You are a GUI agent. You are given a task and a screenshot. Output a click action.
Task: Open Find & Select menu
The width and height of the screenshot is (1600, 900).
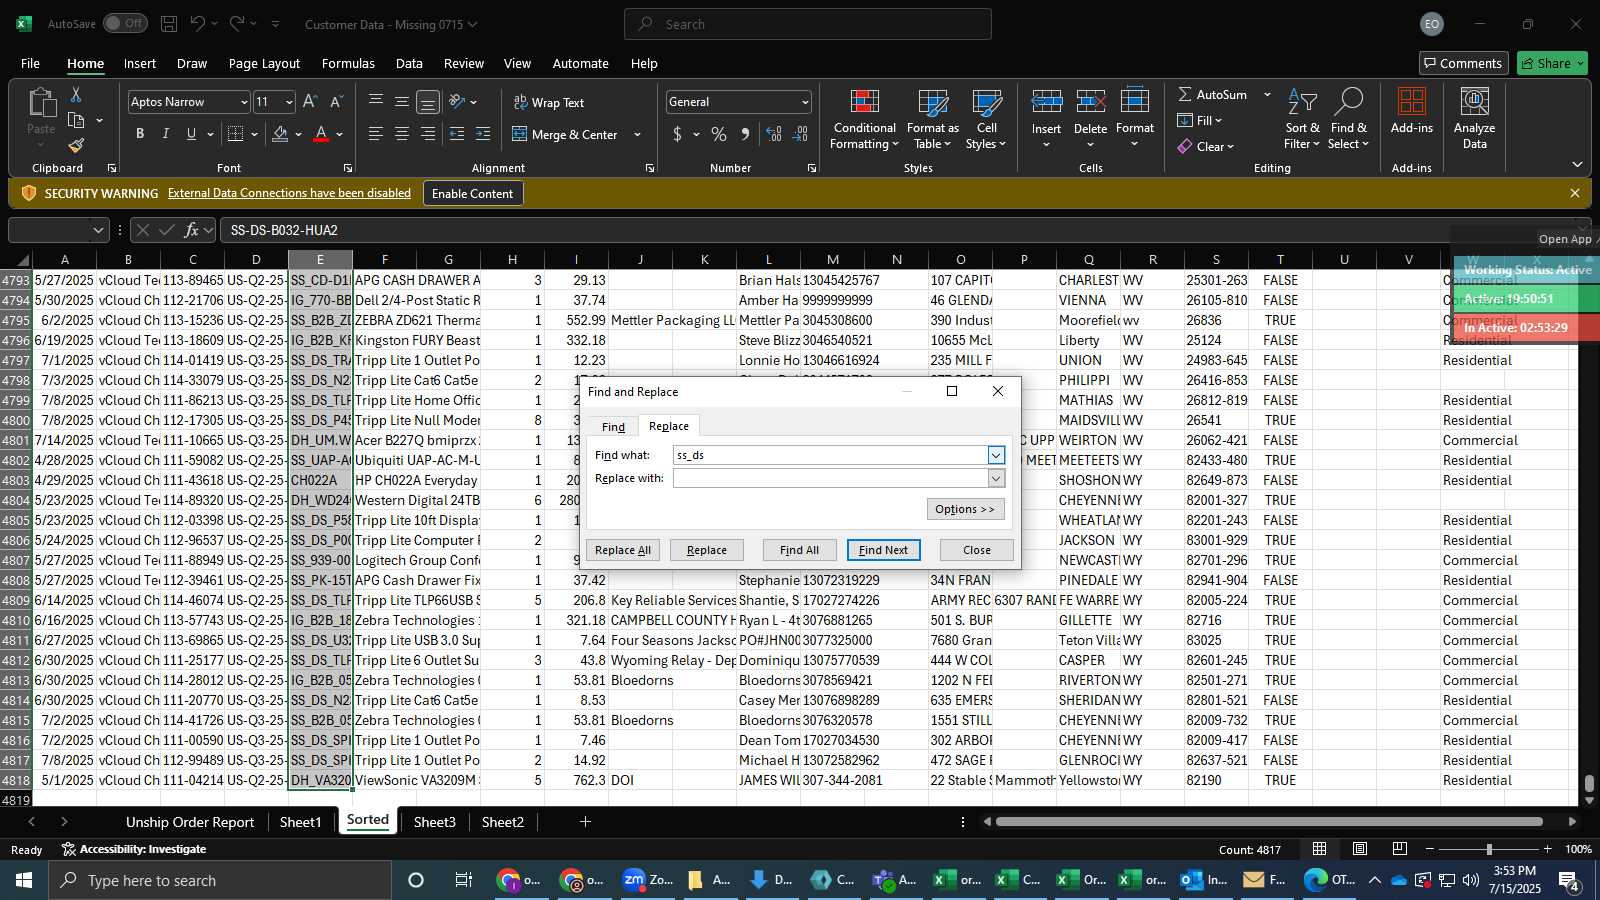coord(1349,120)
